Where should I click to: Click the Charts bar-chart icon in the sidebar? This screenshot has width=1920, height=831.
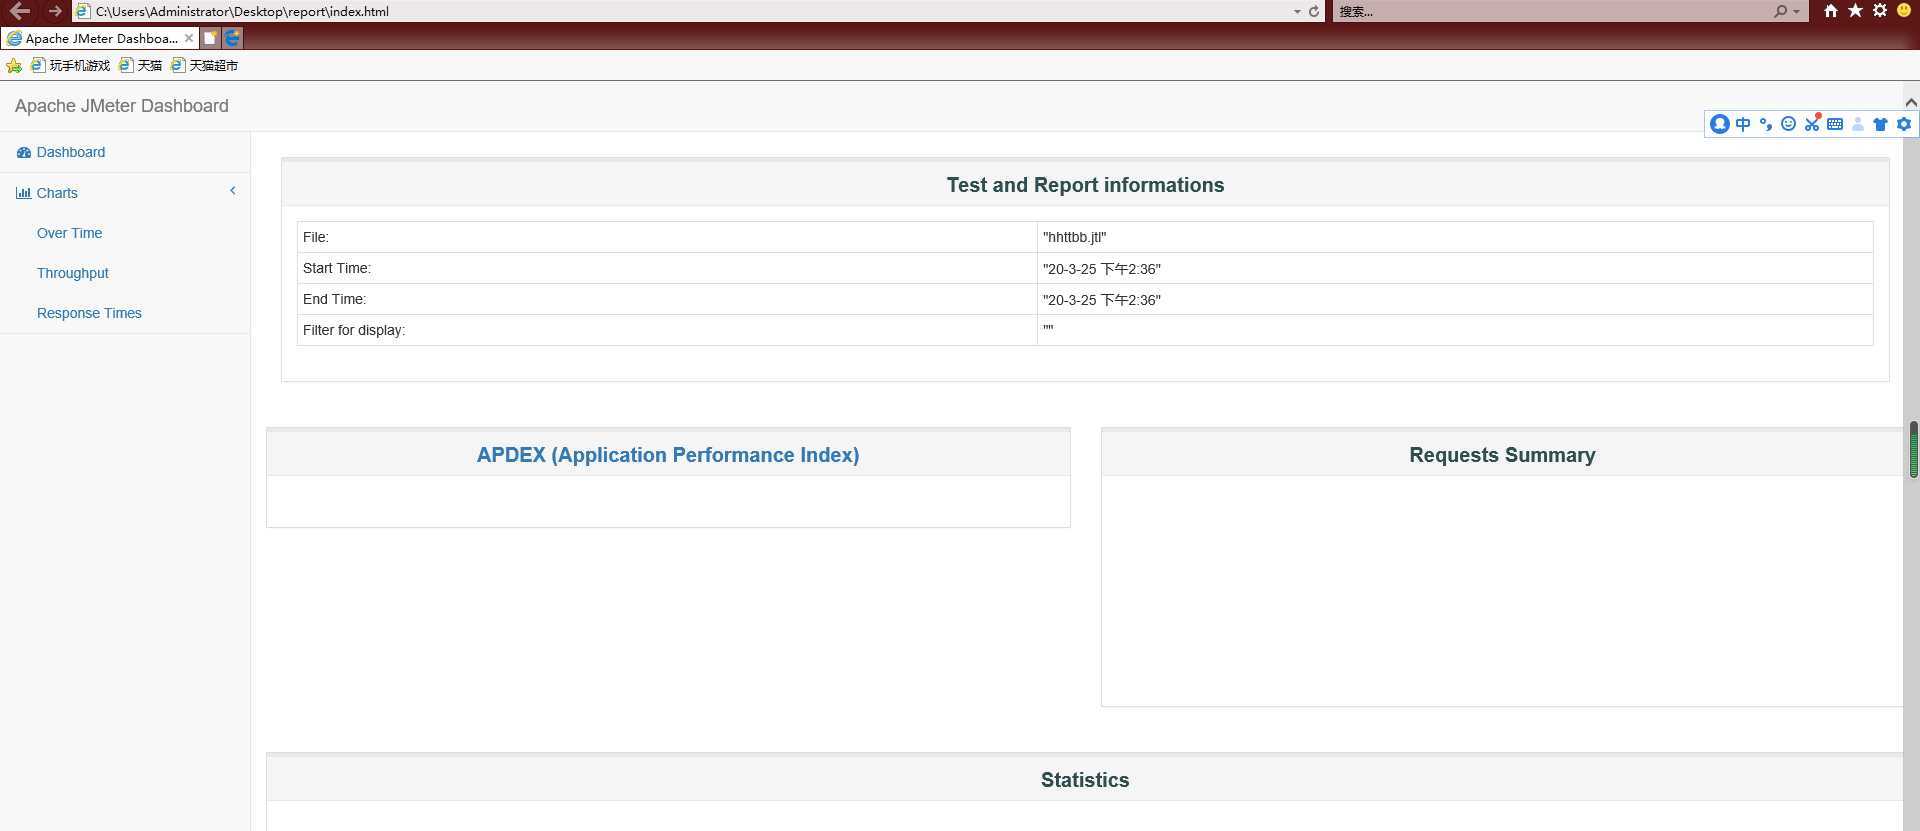coord(23,193)
